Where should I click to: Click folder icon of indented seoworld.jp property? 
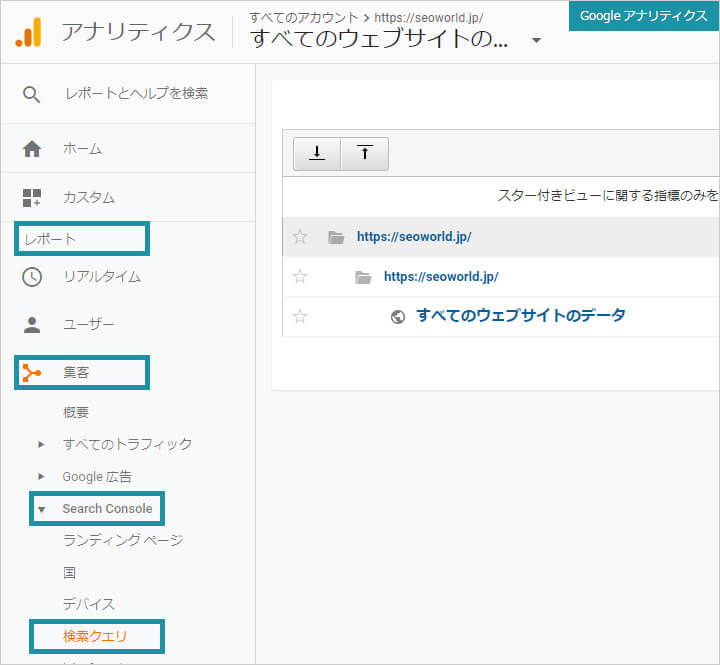(x=363, y=277)
